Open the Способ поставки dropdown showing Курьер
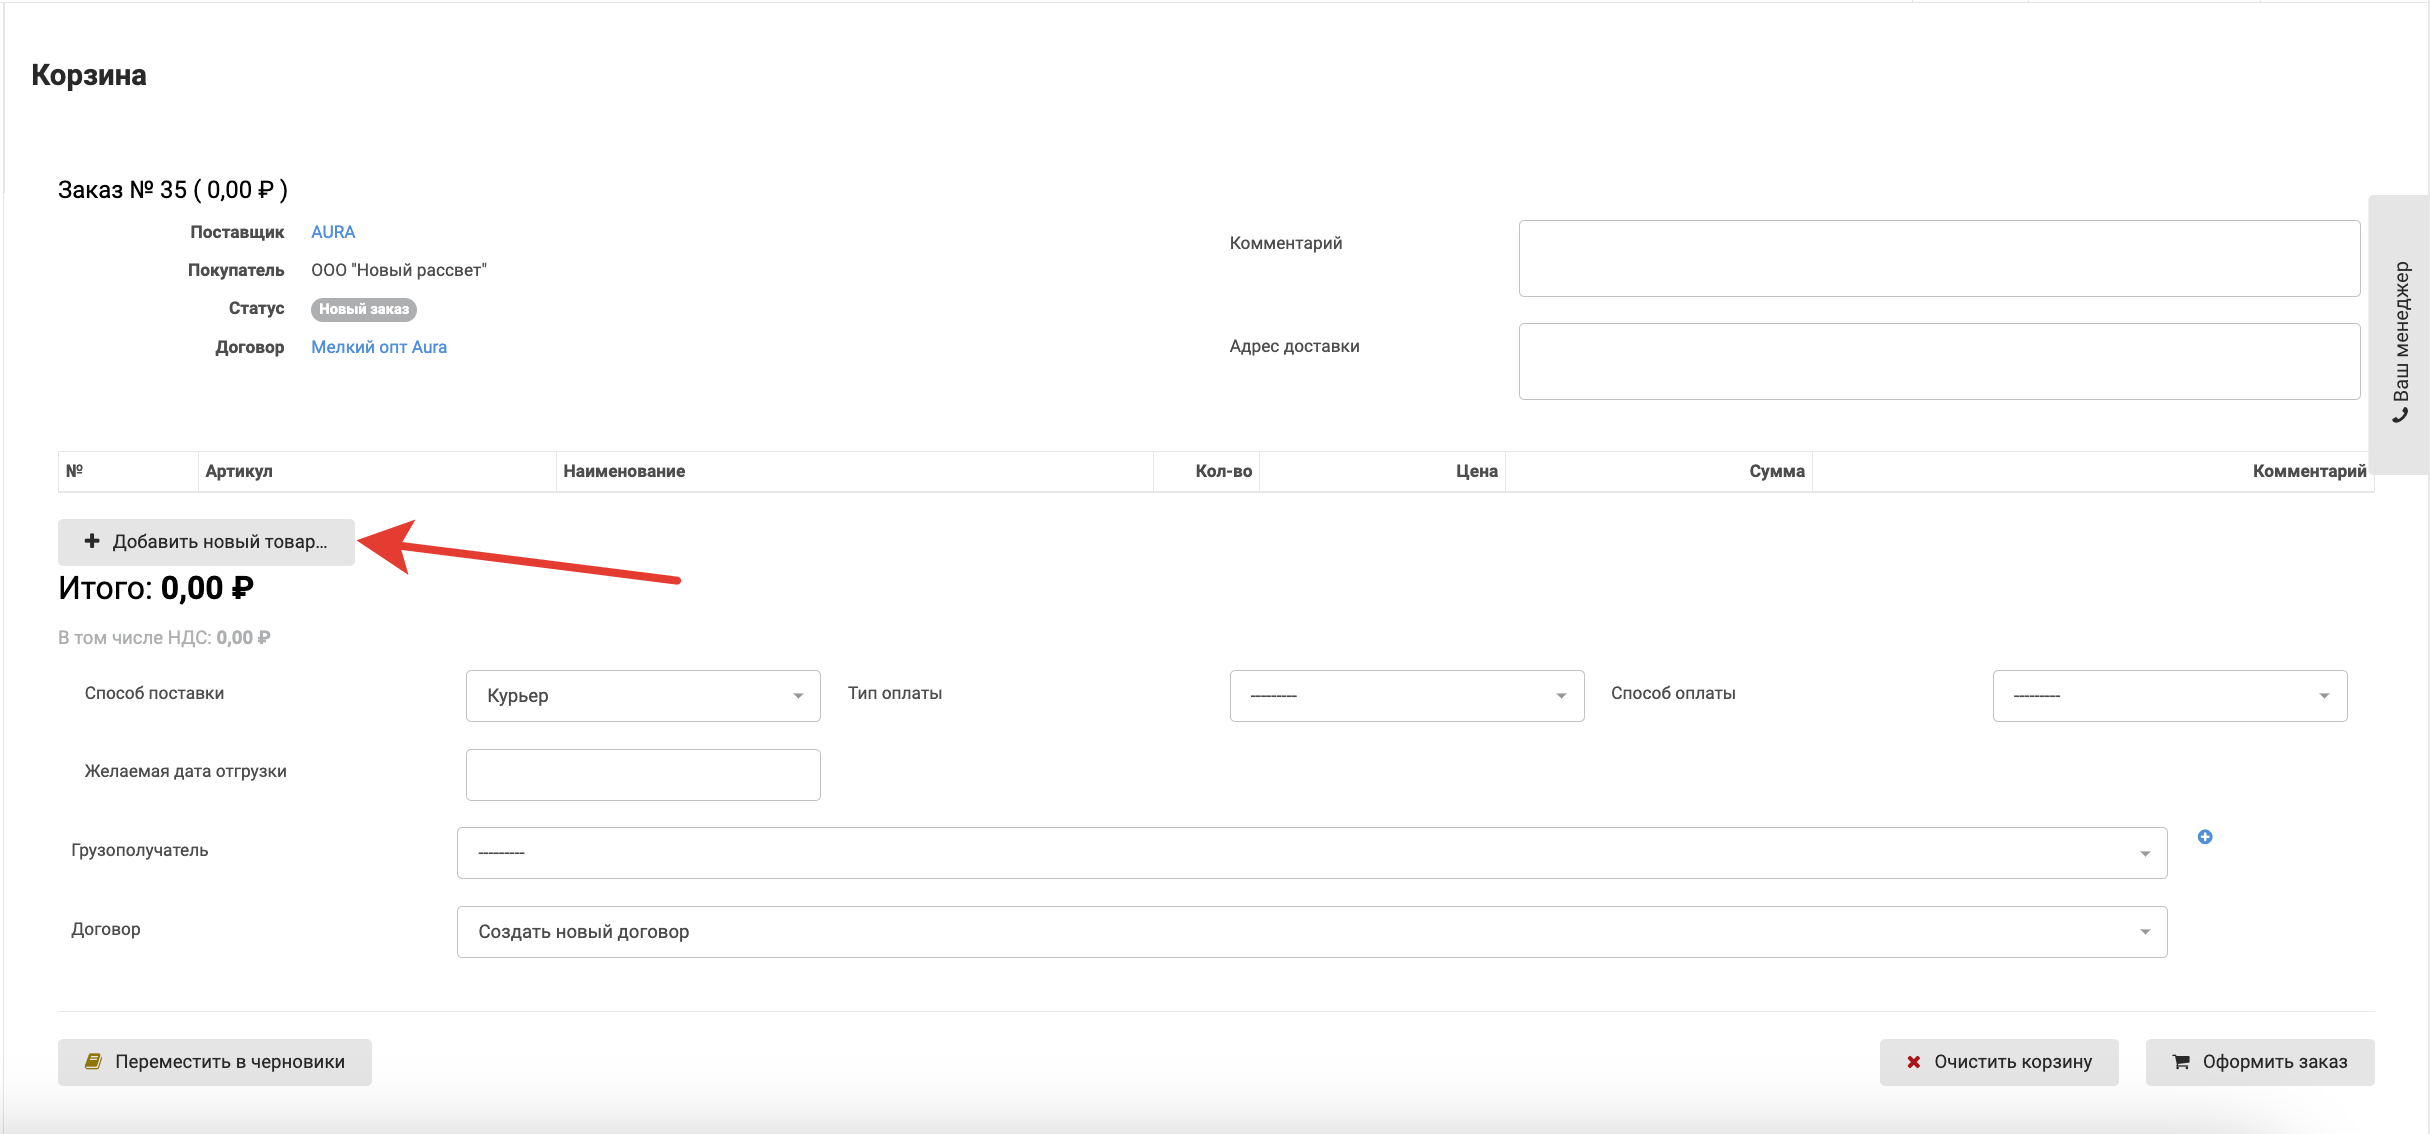2430x1134 pixels. pyautogui.click(x=643, y=696)
